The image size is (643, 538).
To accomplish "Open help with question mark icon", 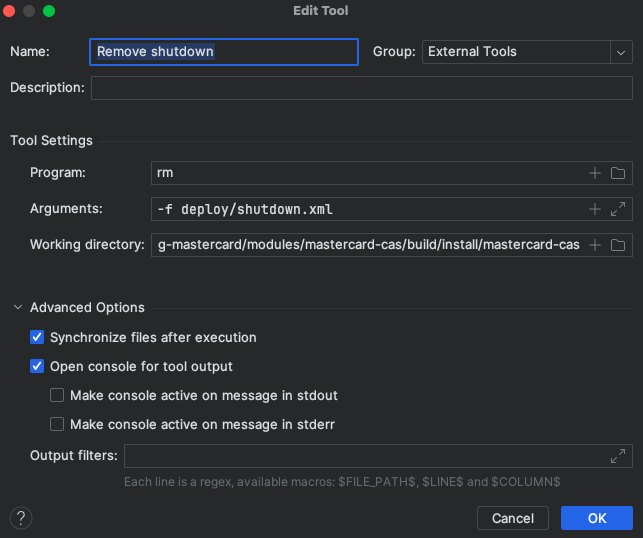I will coord(21,518).
